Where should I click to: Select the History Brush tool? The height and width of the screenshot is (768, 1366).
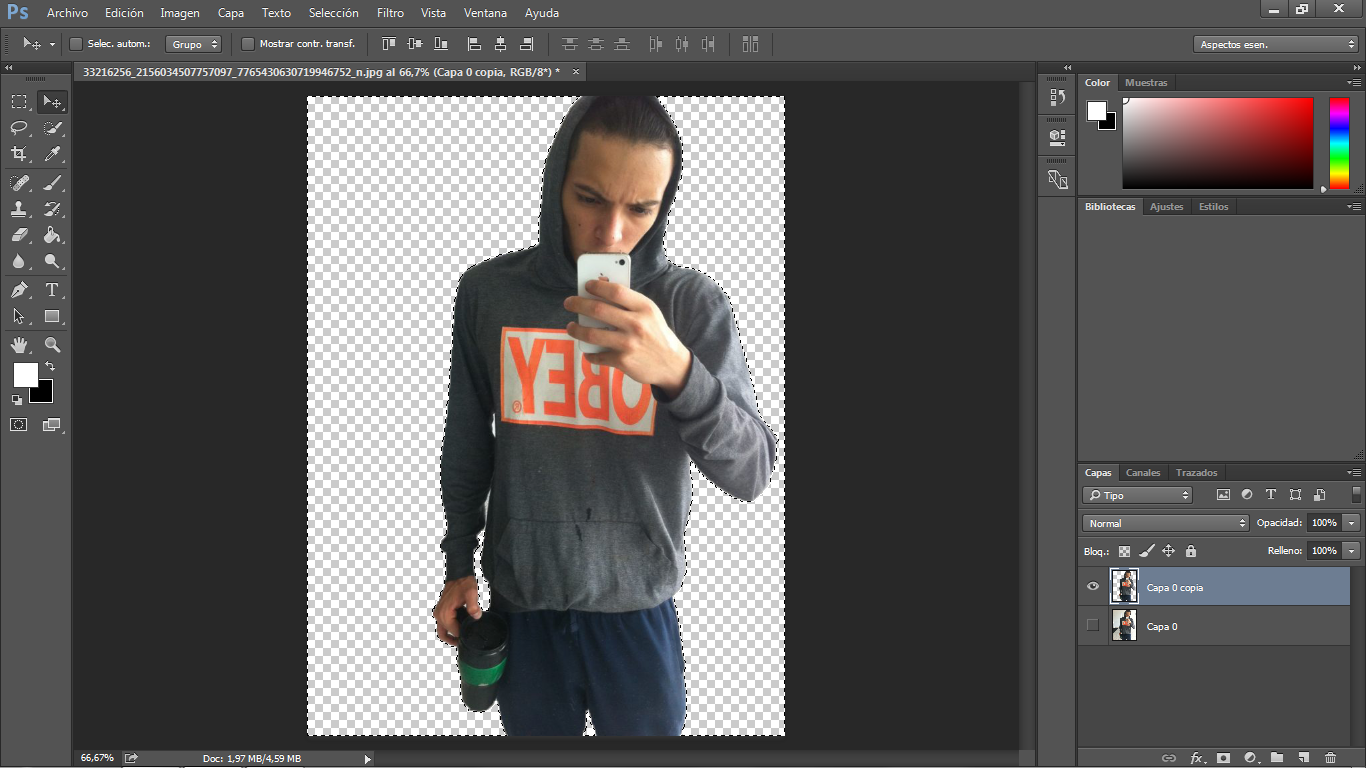[52, 209]
